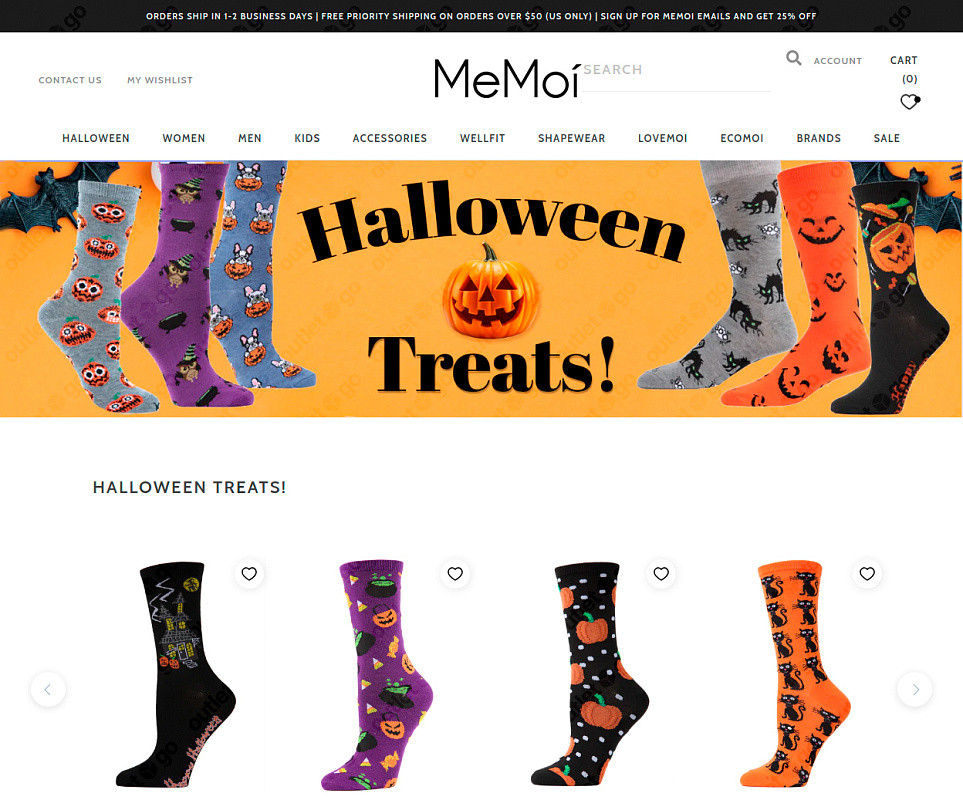The height and width of the screenshot is (800, 963).
Task: Click the MeMoi logo
Action: (506, 78)
